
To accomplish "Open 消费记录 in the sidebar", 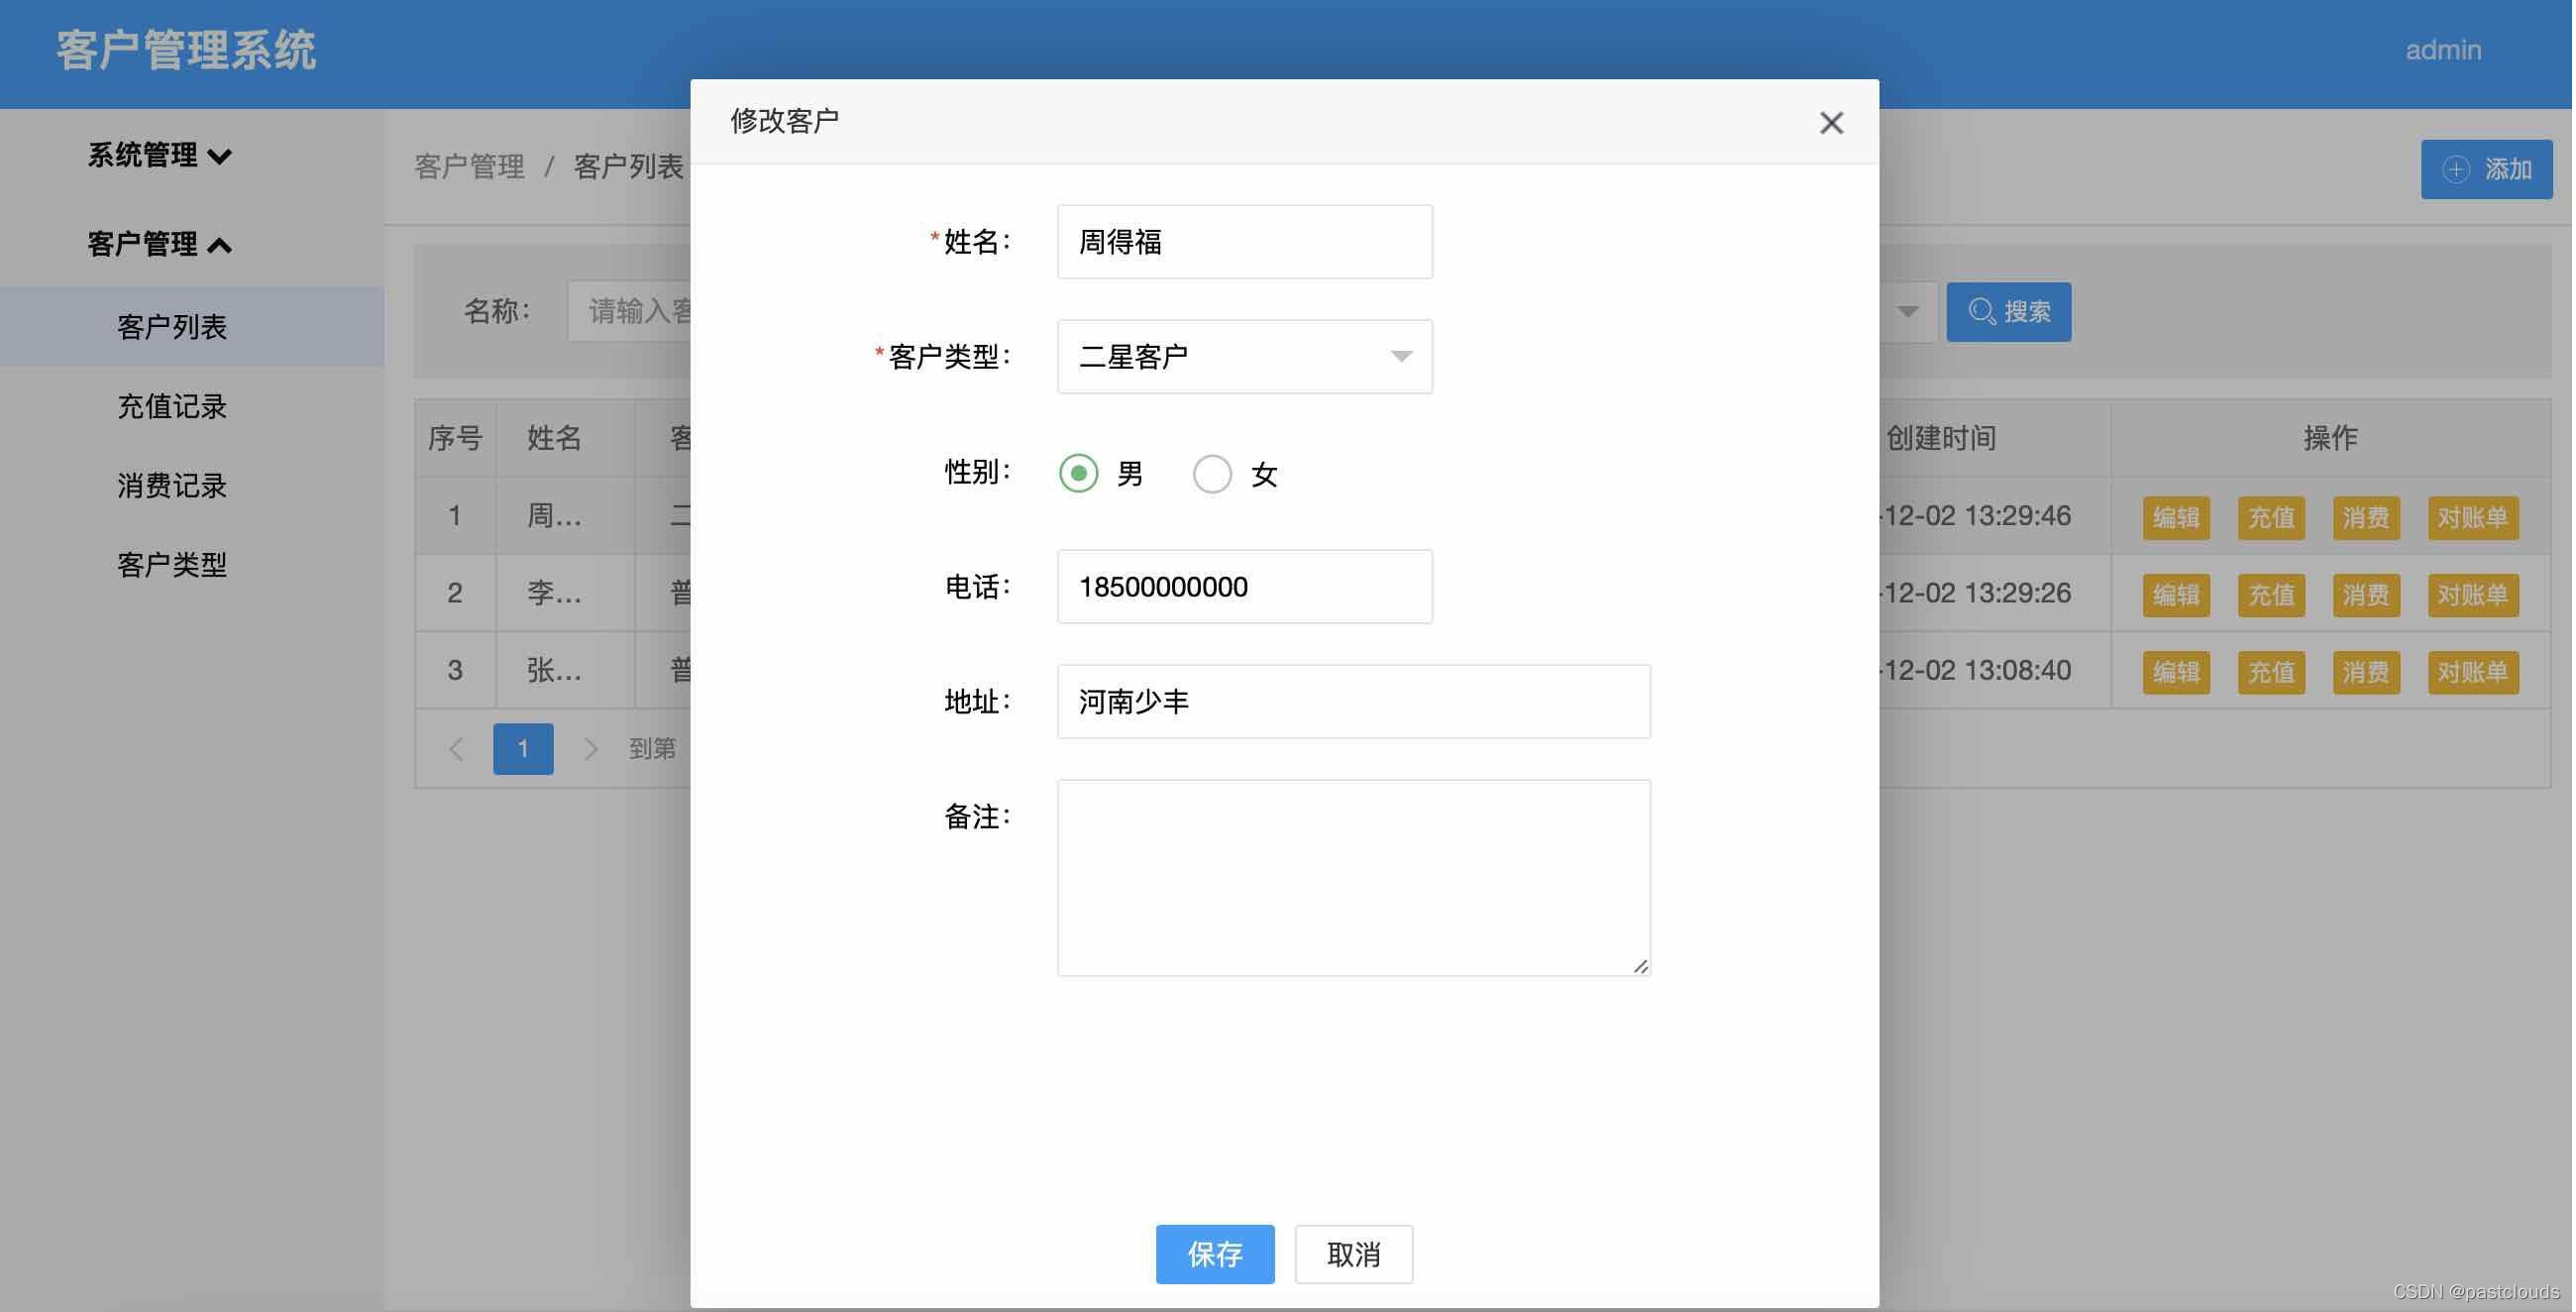I will click(172, 486).
